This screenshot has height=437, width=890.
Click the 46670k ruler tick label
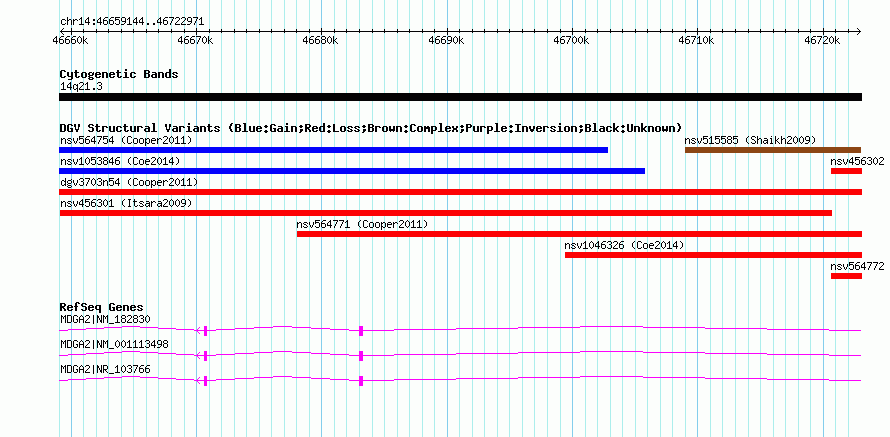click(x=196, y=40)
